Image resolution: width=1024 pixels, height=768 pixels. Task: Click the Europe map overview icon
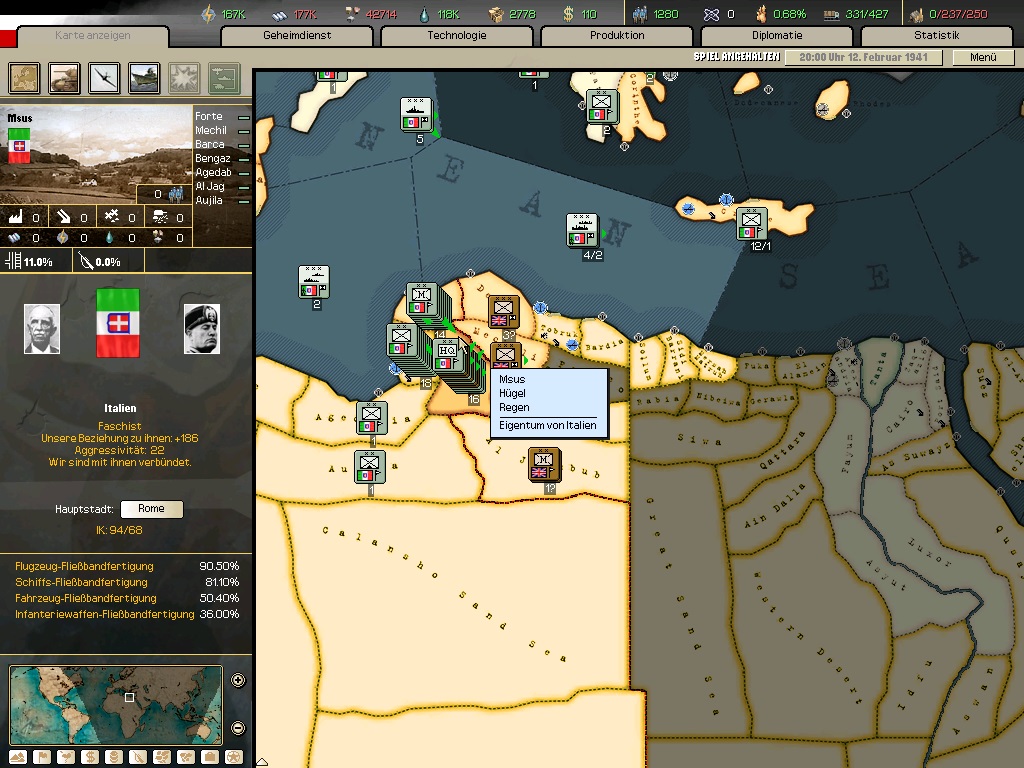(x=25, y=77)
